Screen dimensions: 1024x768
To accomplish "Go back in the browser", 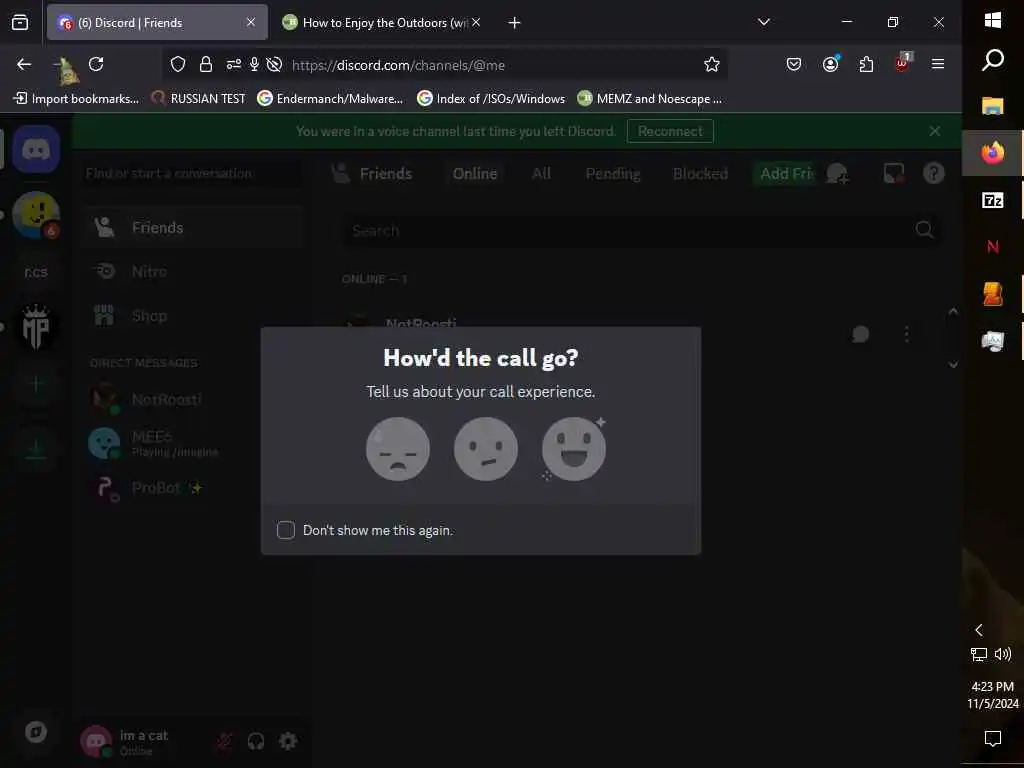I will [x=24, y=64].
